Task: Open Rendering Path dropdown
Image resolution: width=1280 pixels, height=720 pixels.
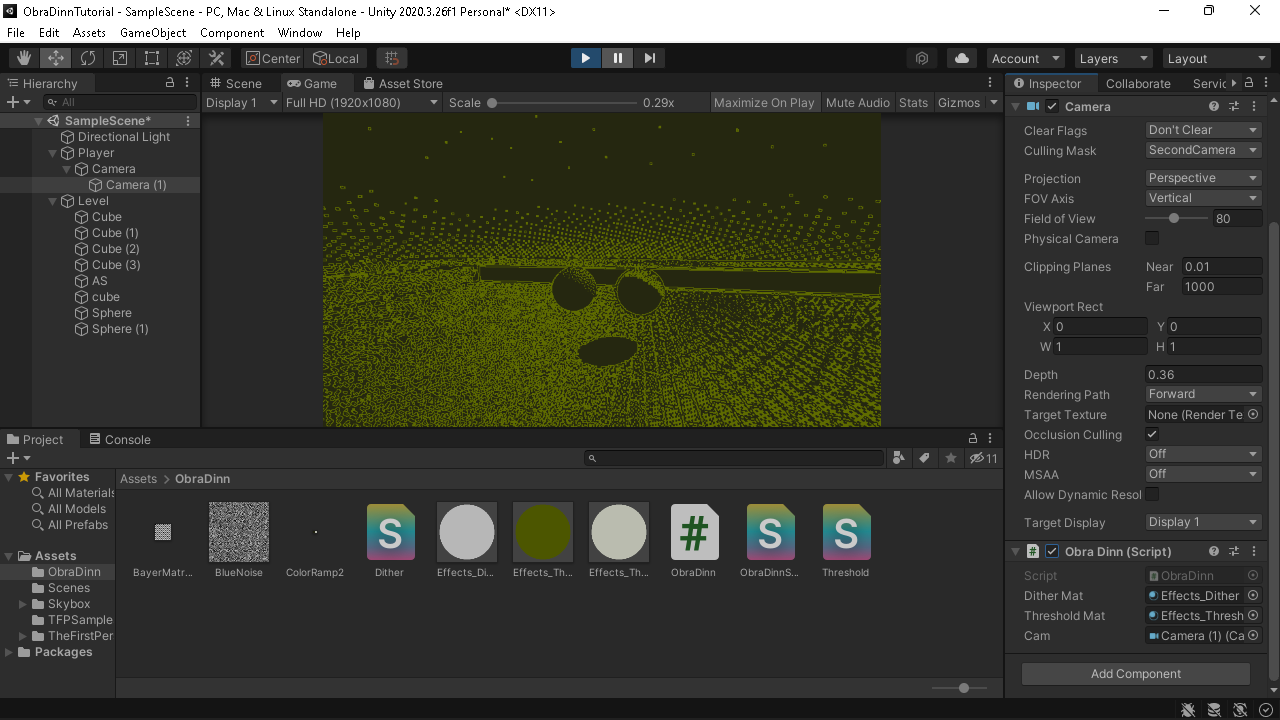Action: pyautogui.click(x=1203, y=394)
